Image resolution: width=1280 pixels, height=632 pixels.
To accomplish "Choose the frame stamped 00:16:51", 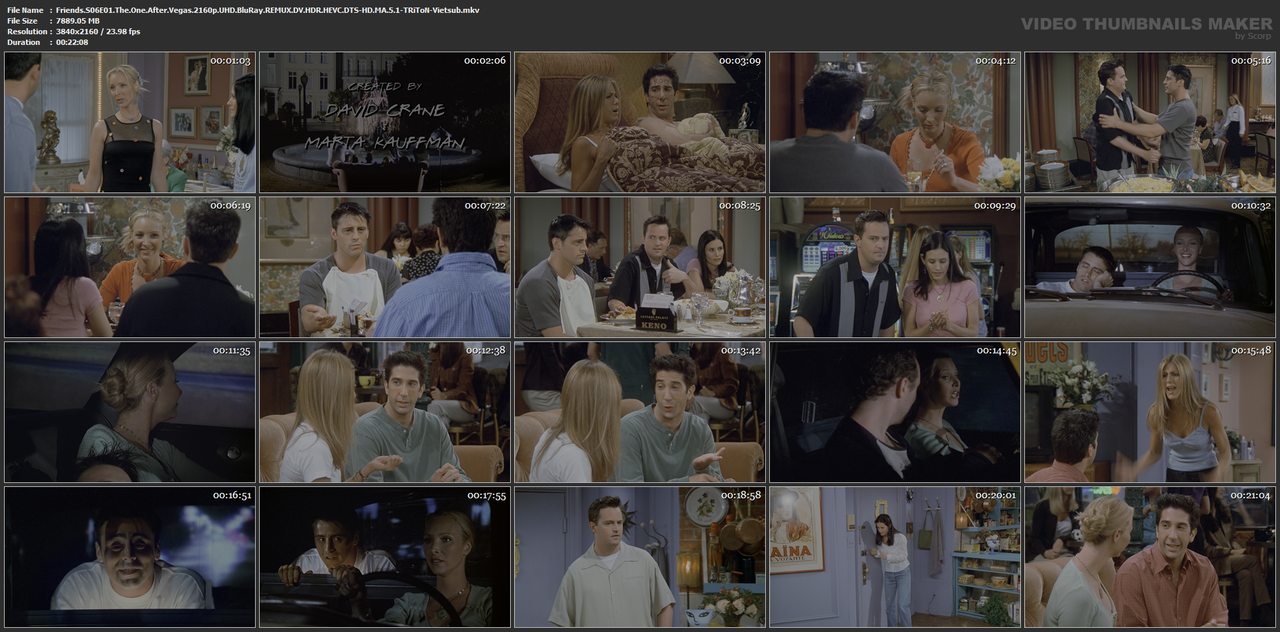I will coord(130,557).
